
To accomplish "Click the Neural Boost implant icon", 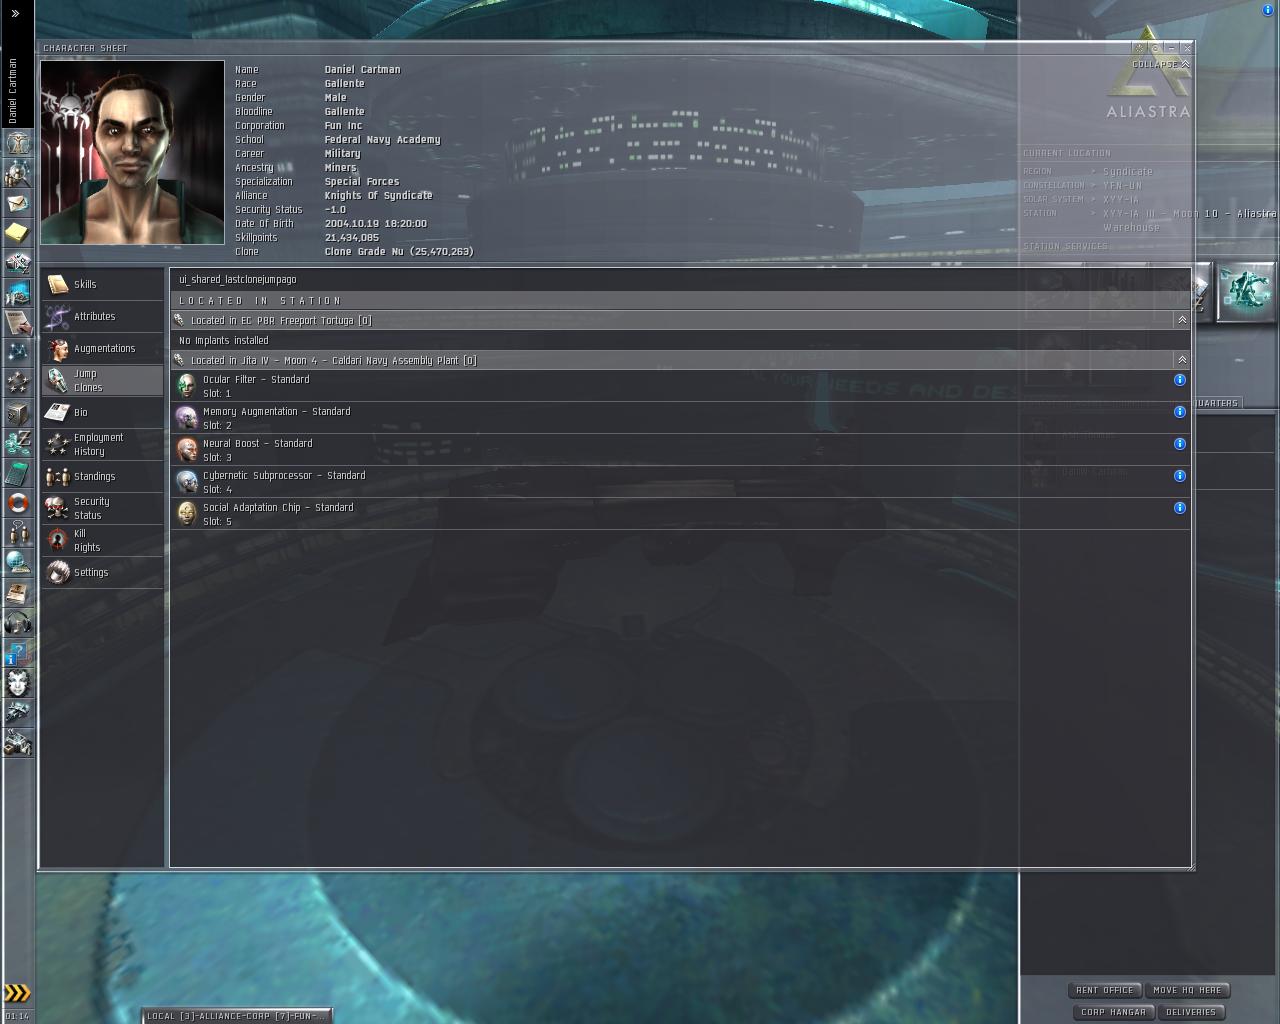I will pos(186,450).
